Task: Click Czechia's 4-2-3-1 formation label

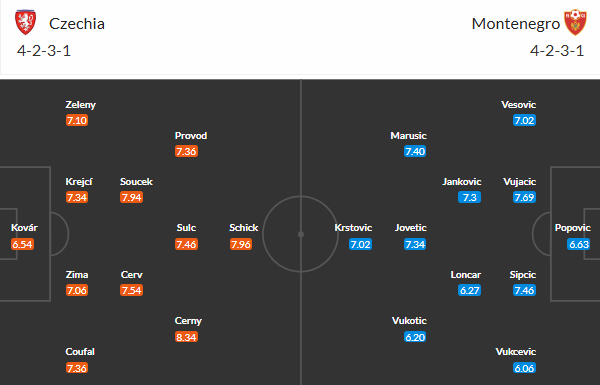Action: tap(44, 51)
